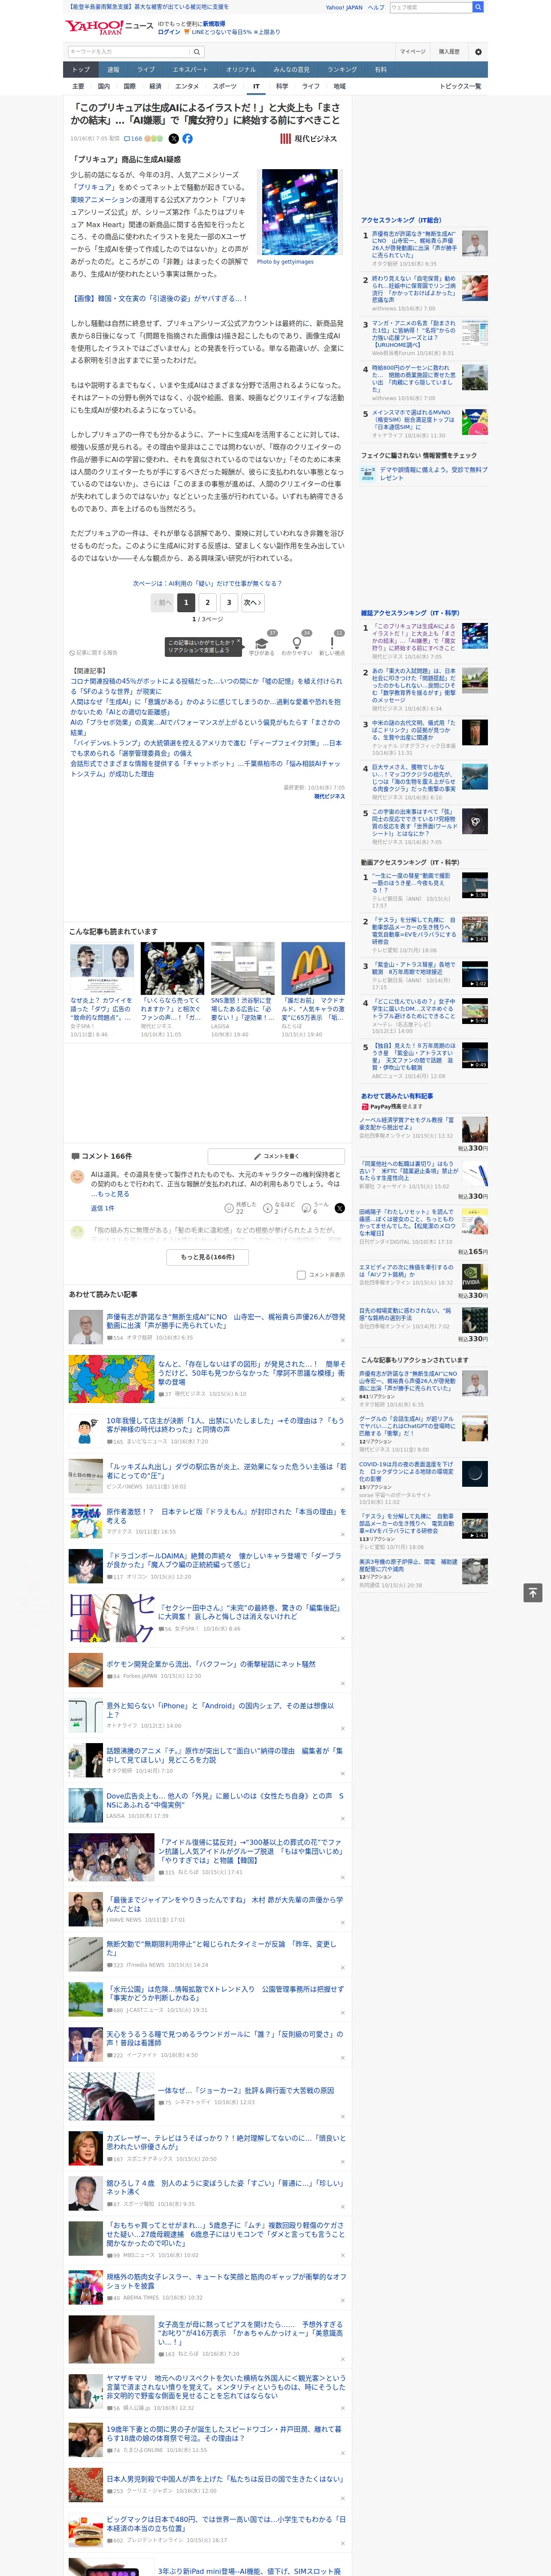Click コメントを書く button
551x2576 pixels.
(276, 1156)
